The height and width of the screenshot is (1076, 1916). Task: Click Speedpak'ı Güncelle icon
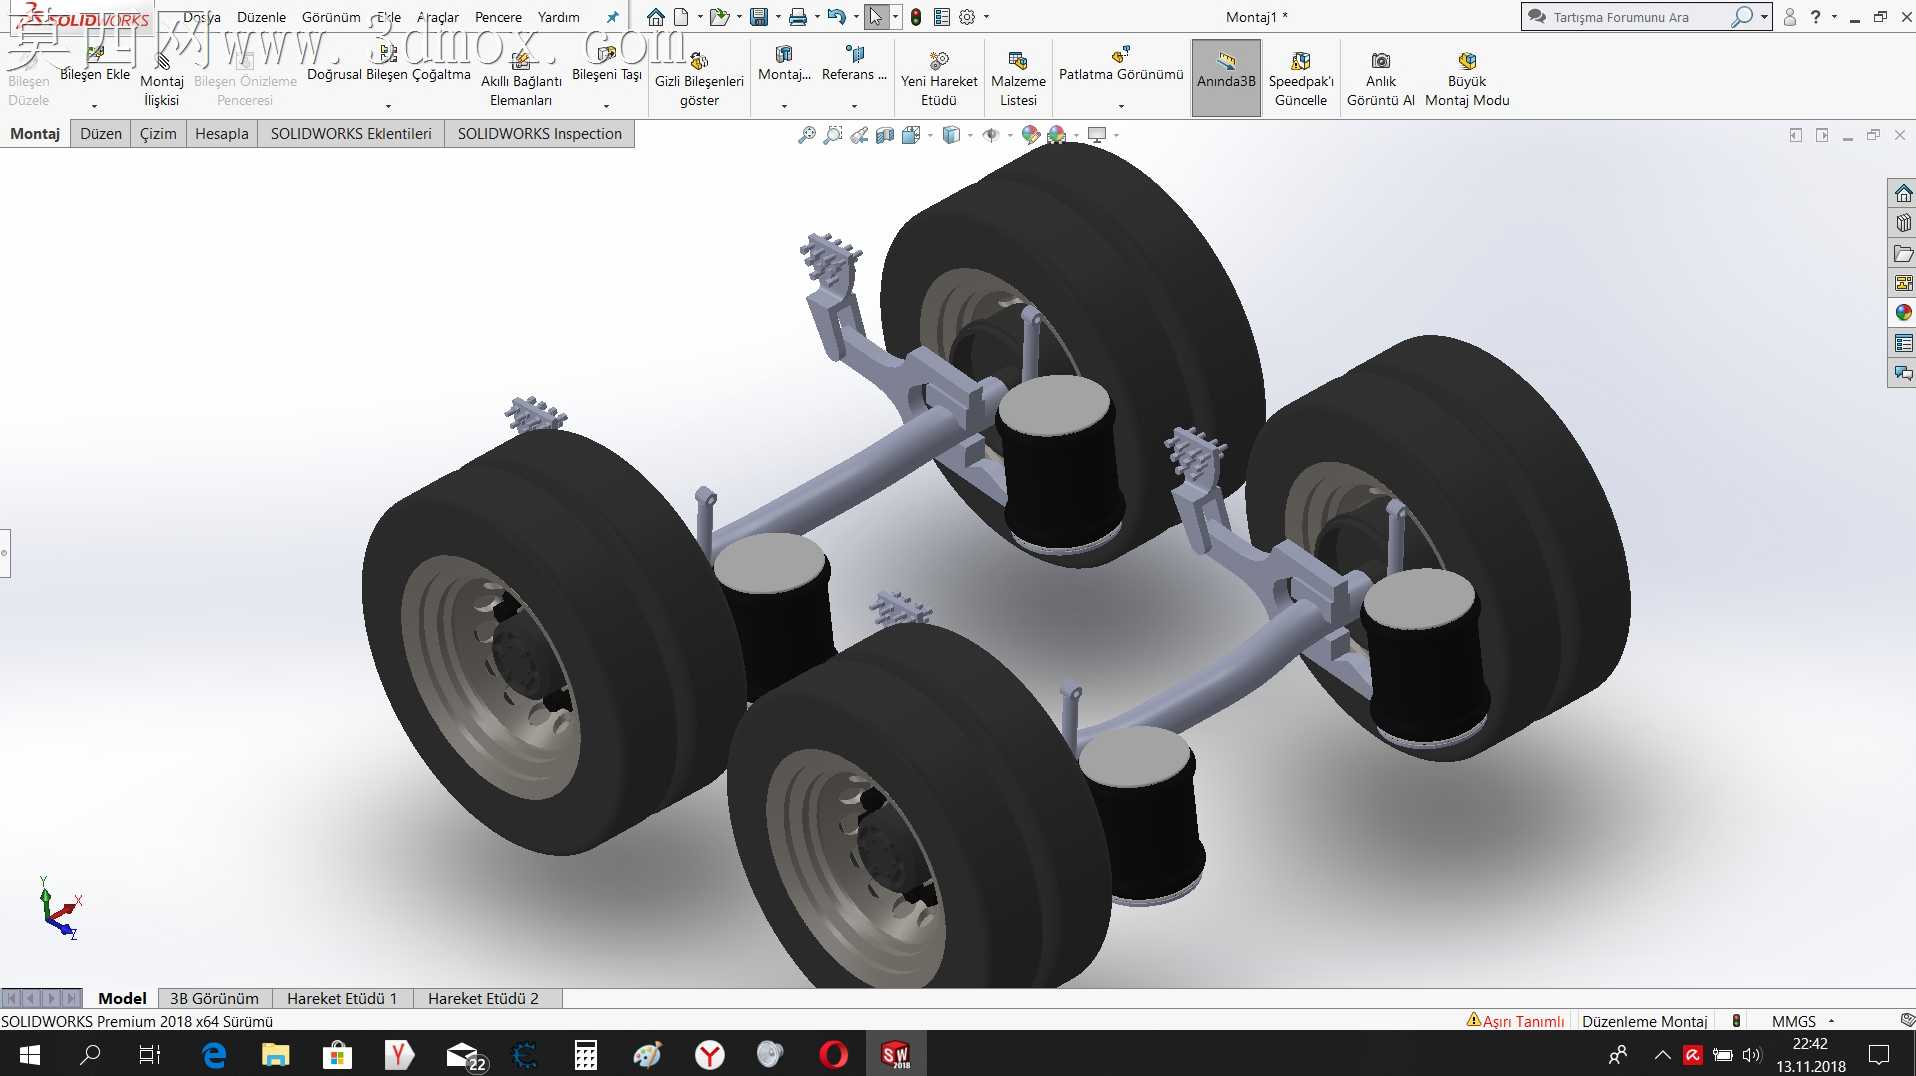point(1300,61)
